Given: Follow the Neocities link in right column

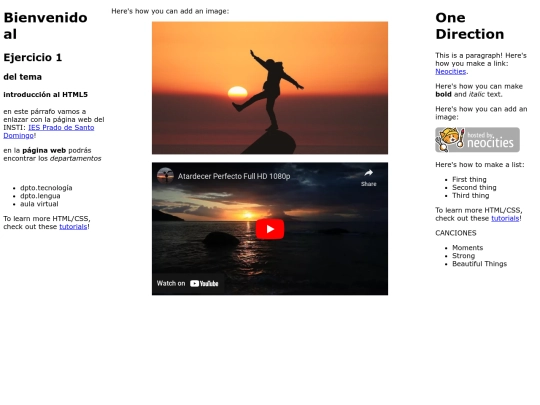Looking at the screenshot, I should tap(450, 71).
